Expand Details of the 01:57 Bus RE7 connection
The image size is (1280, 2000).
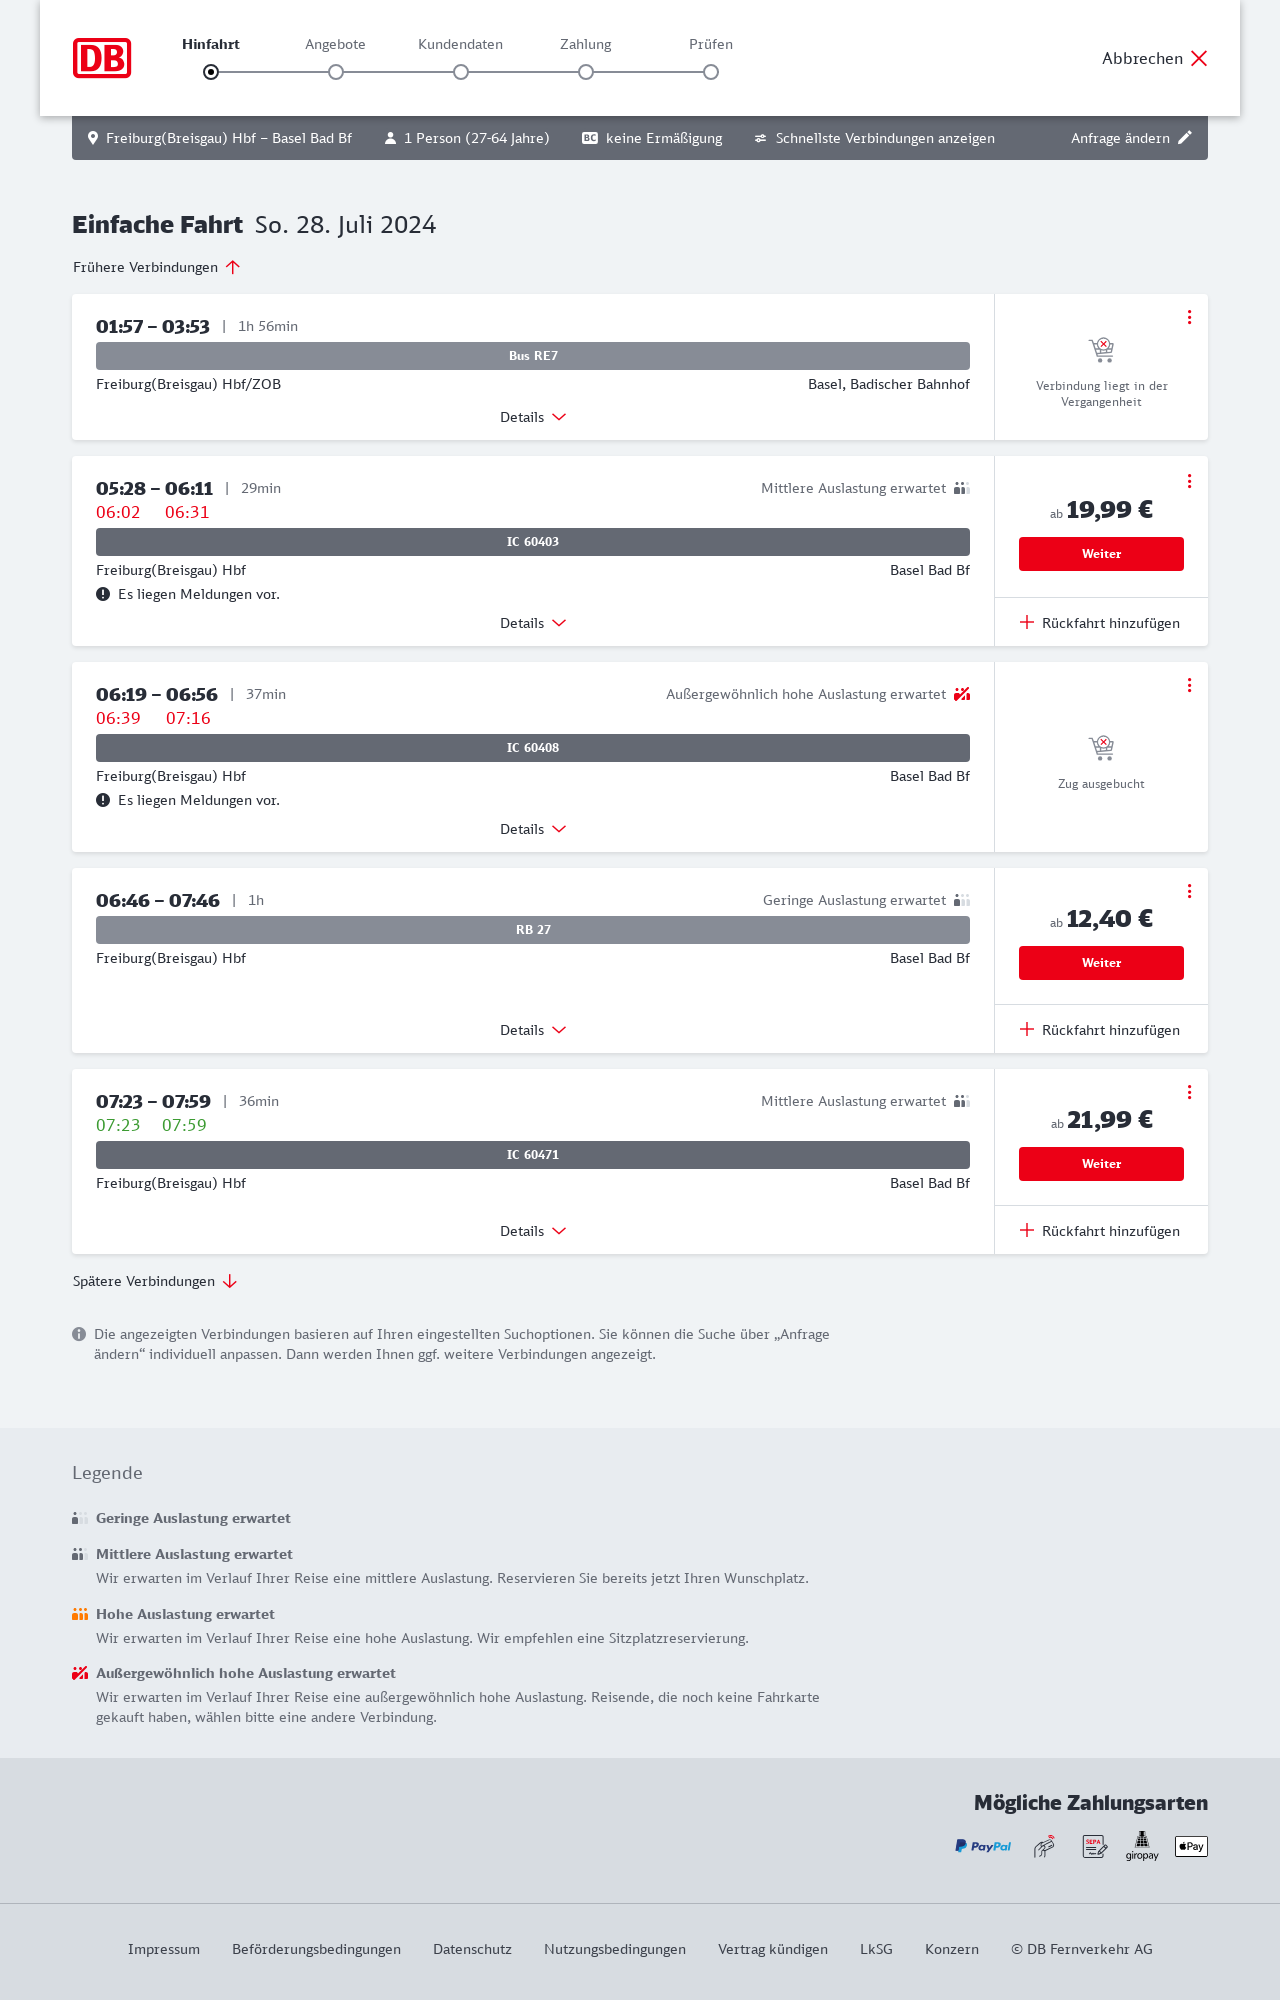pyautogui.click(x=533, y=417)
